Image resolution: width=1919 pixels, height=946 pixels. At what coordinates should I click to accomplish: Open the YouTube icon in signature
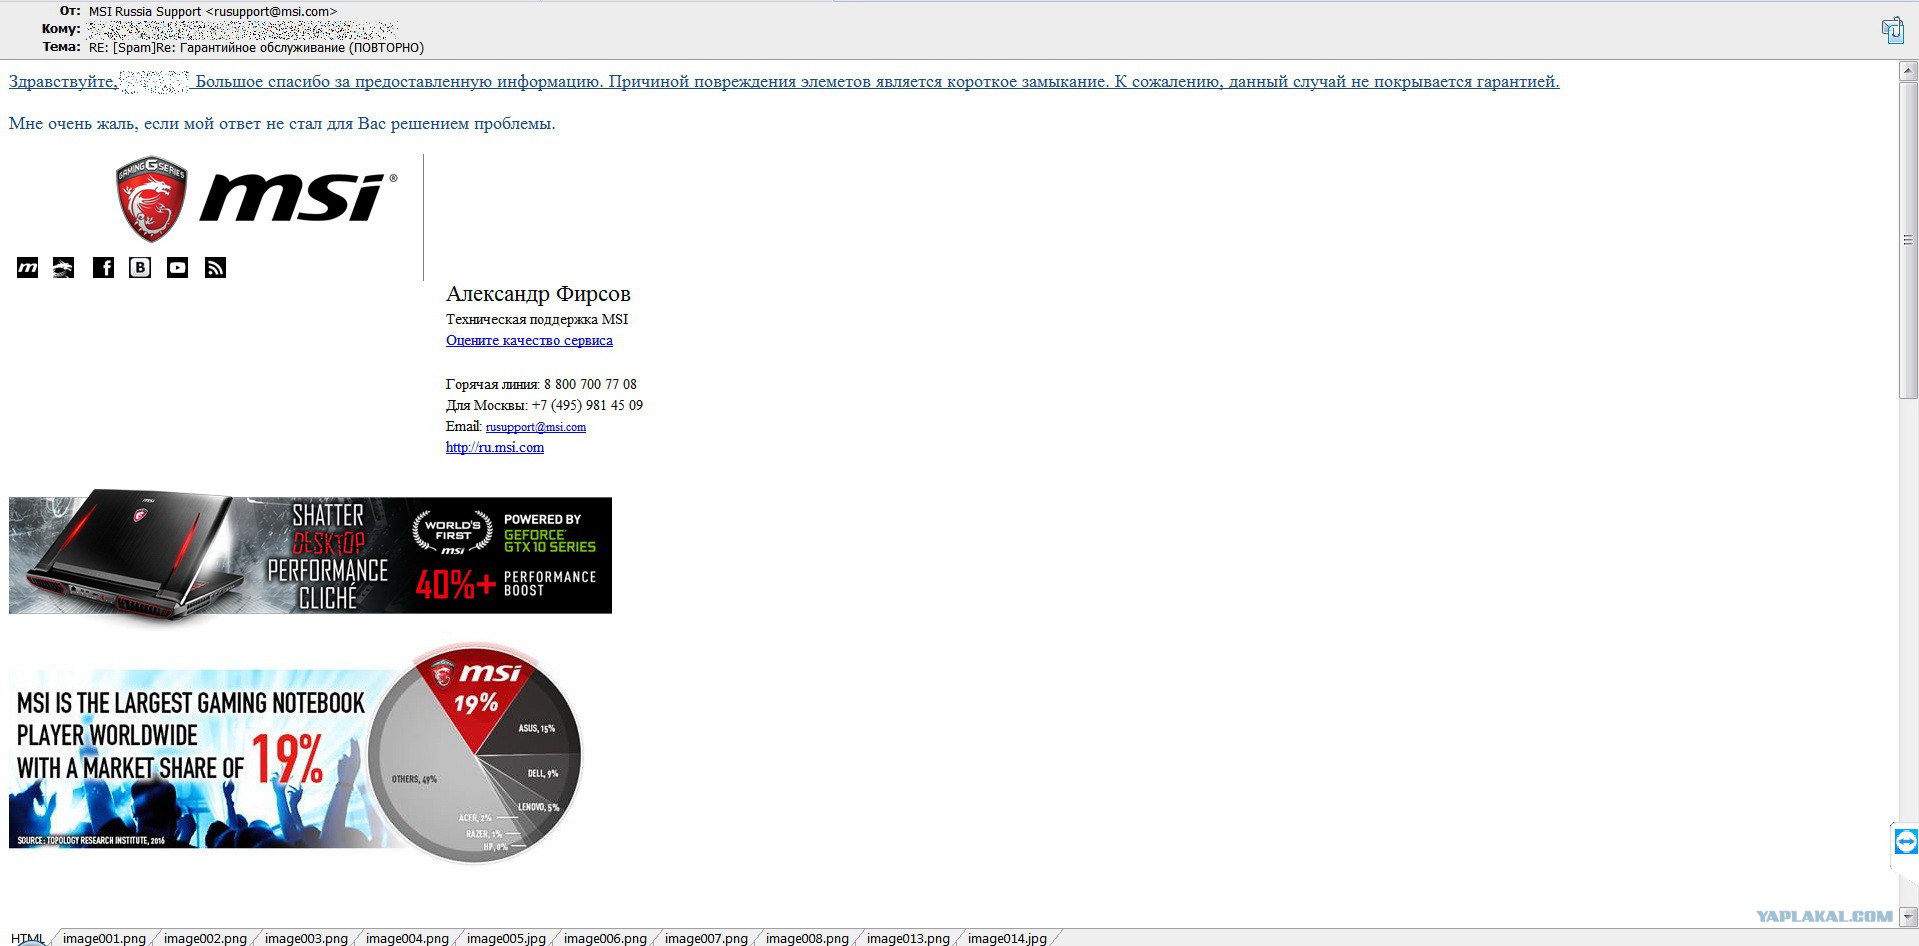pyautogui.click(x=177, y=267)
